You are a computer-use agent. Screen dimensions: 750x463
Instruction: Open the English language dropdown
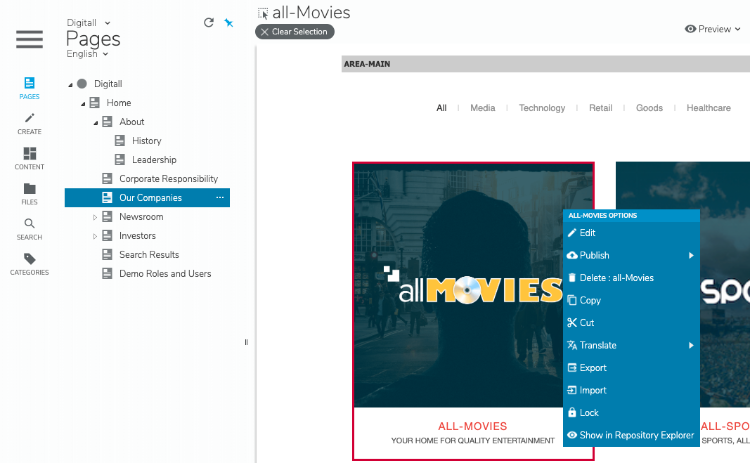pyautogui.click(x=87, y=54)
